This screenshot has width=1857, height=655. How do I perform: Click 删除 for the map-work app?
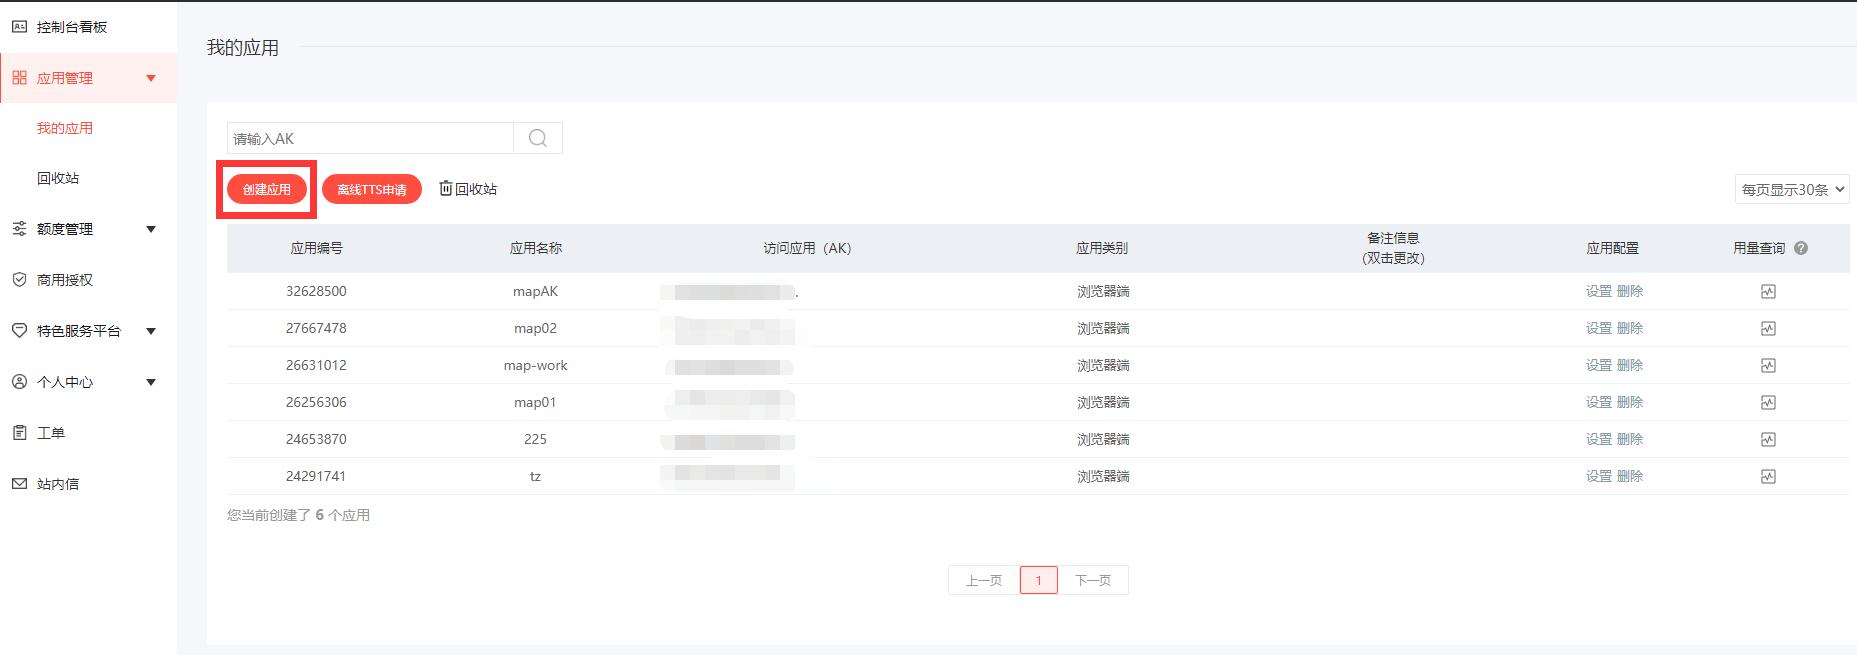[1630, 365]
